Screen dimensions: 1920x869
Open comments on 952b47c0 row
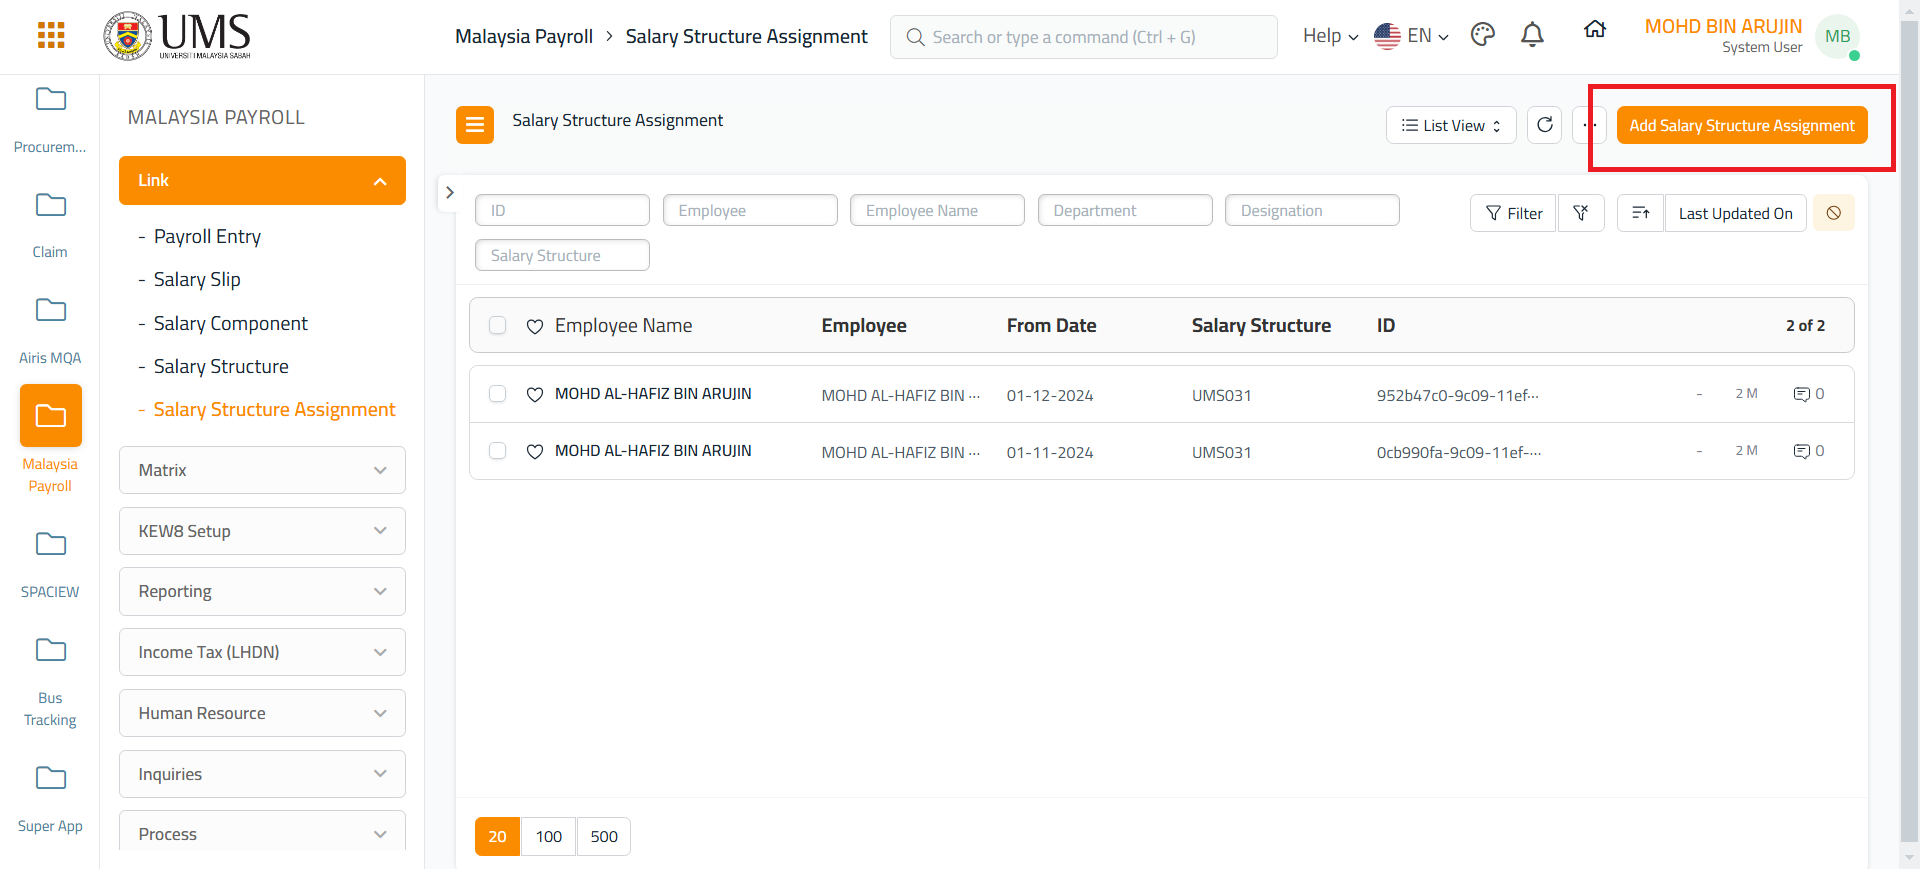point(1809,394)
